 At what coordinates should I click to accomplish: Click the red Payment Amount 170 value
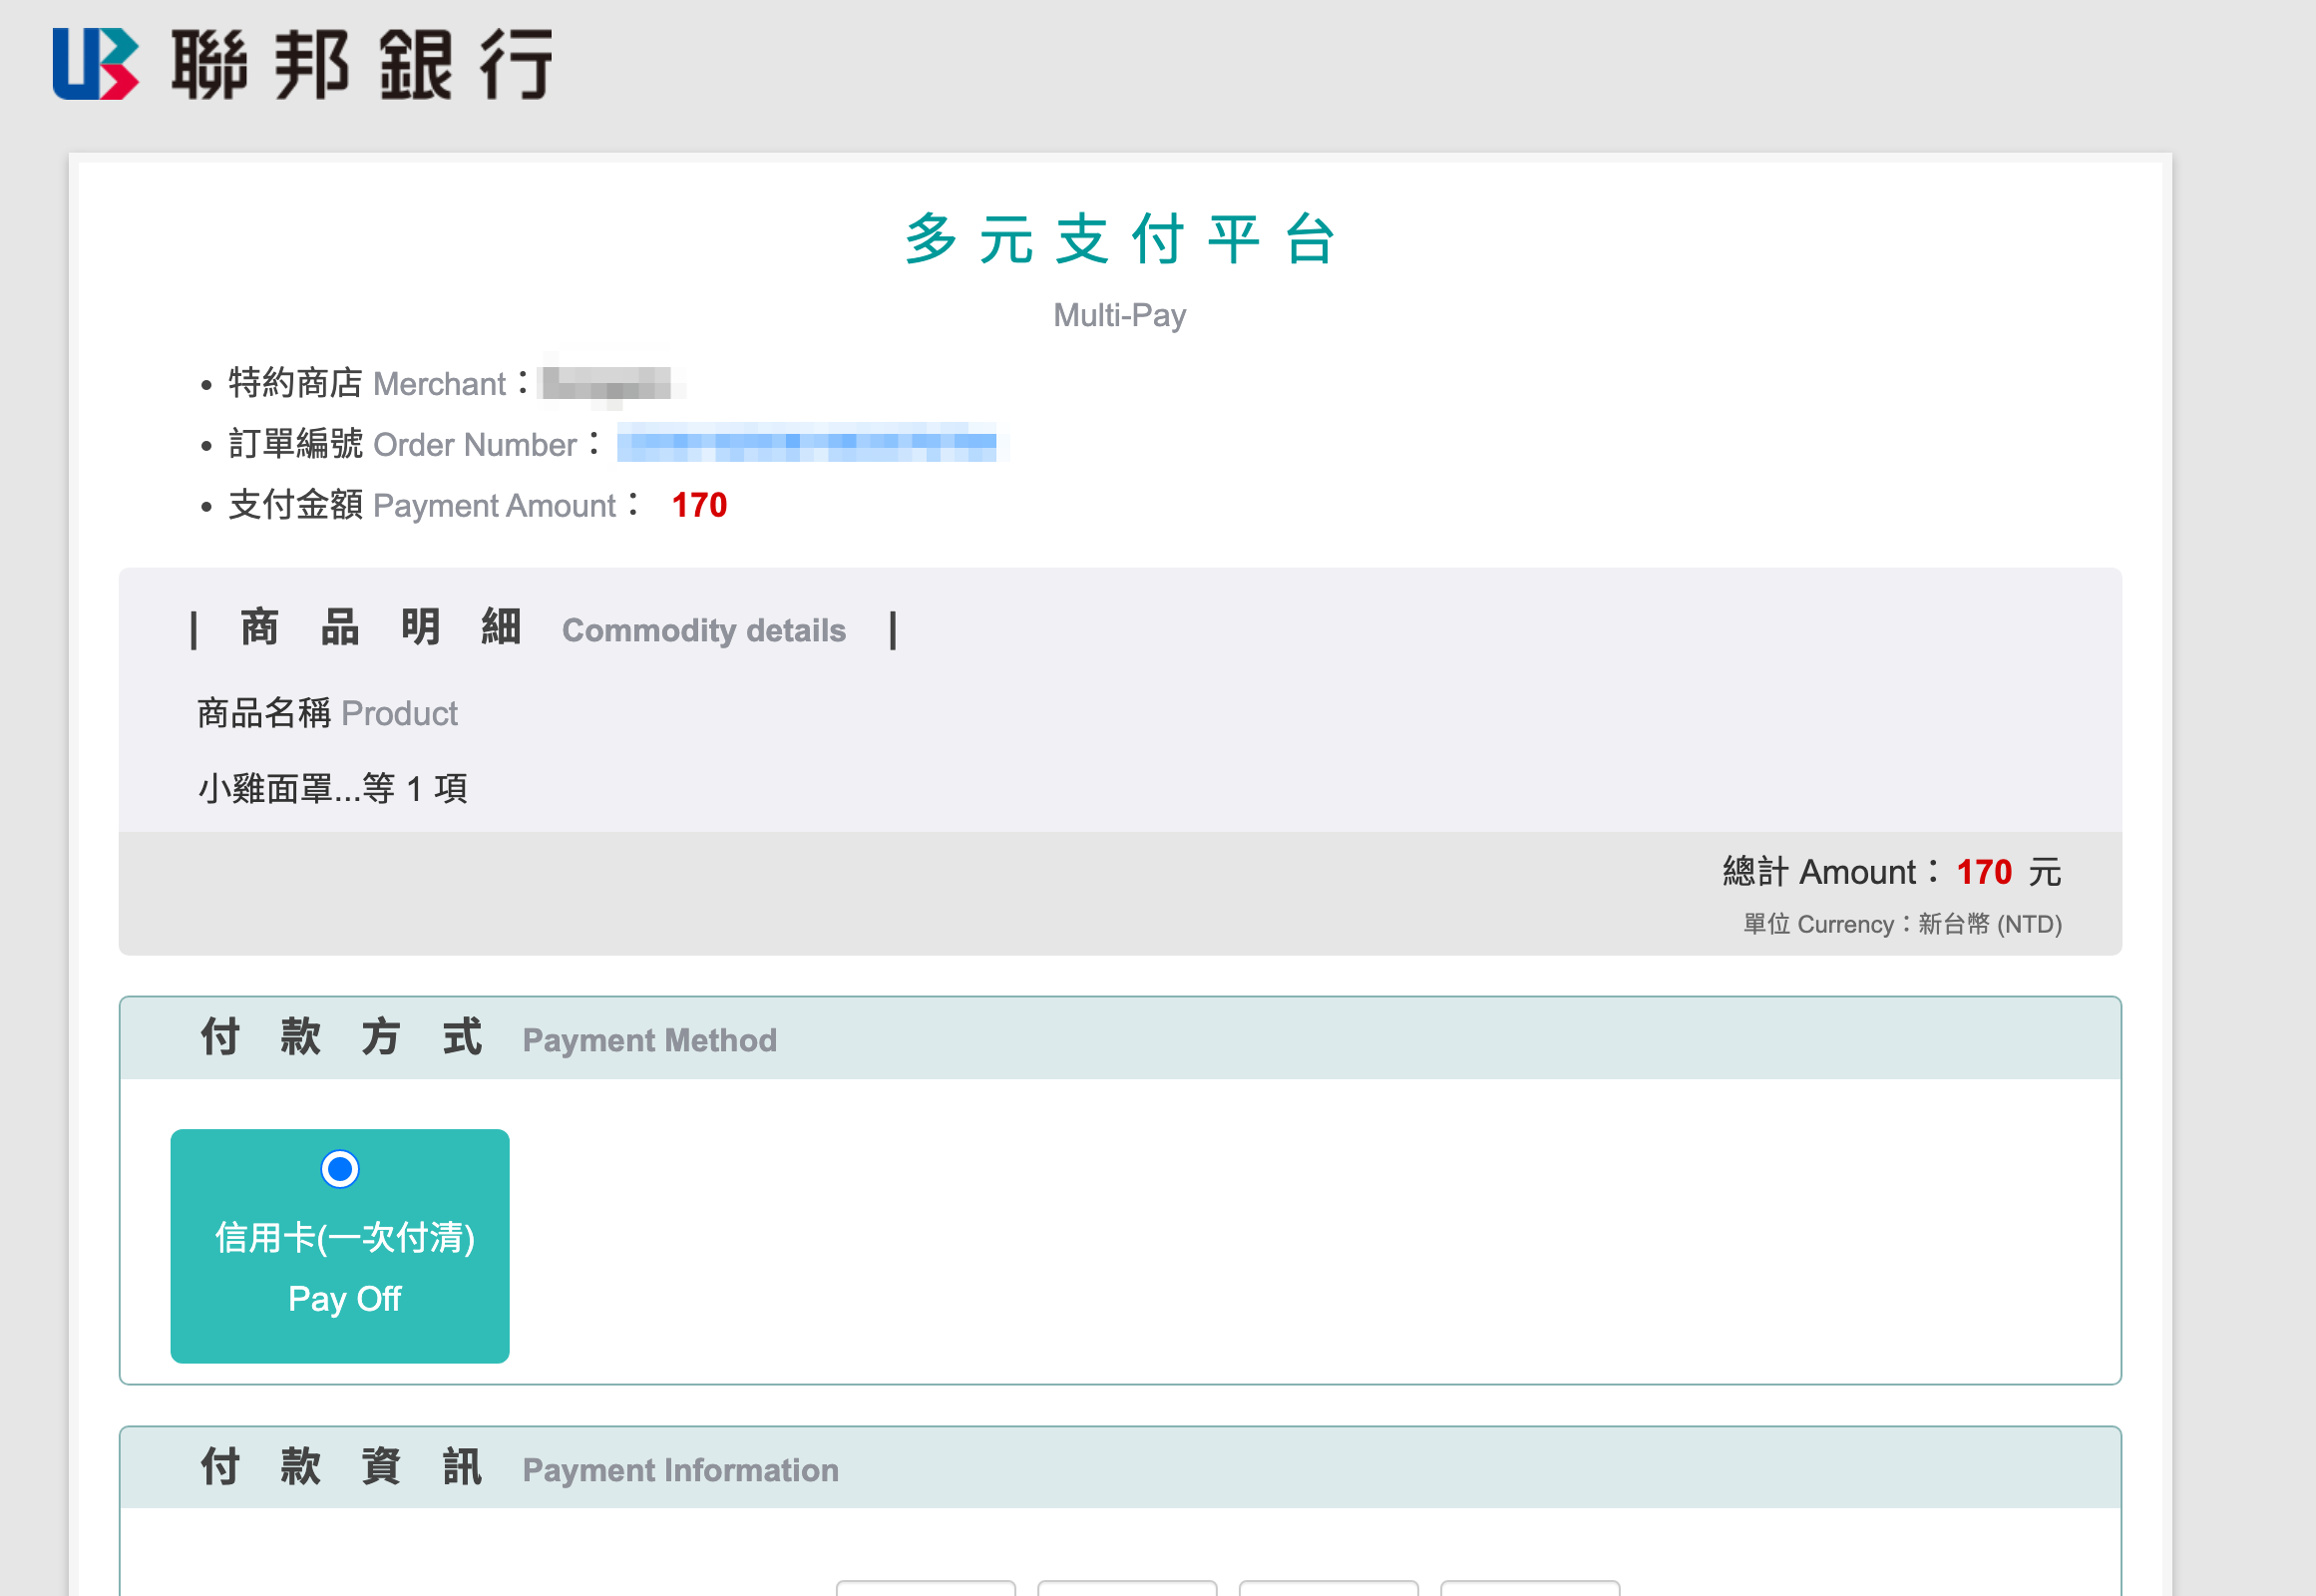[x=699, y=505]
